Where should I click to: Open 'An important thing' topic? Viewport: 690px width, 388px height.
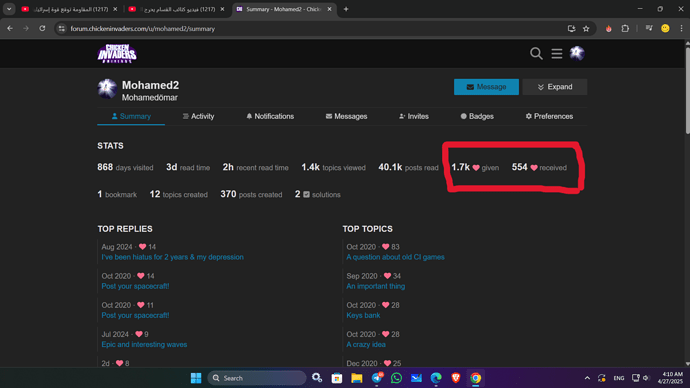(x=375, y=286)
